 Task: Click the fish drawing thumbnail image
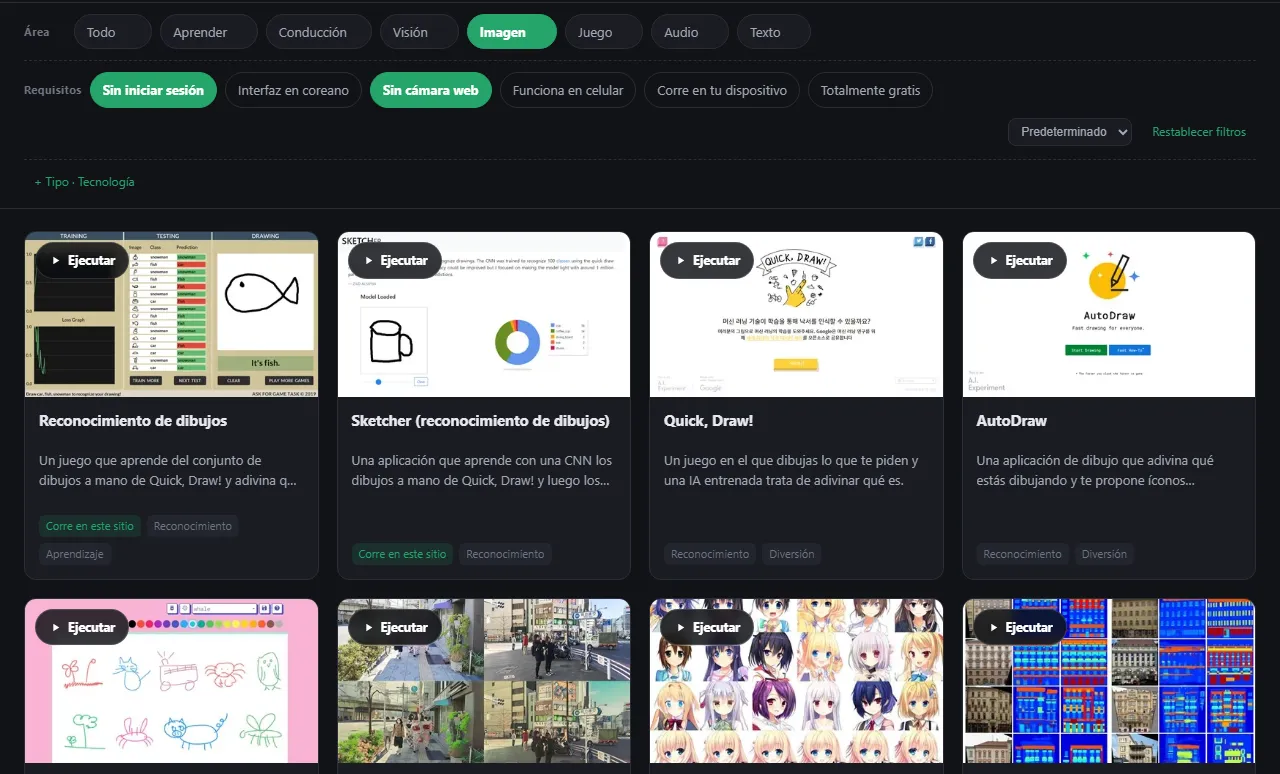[x=172, y=315]
